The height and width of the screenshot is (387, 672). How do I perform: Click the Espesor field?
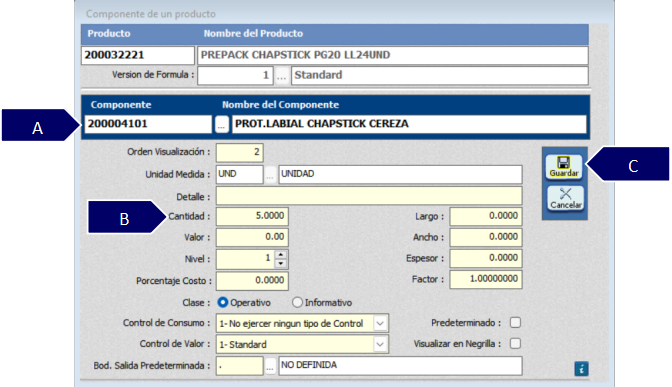486,258
